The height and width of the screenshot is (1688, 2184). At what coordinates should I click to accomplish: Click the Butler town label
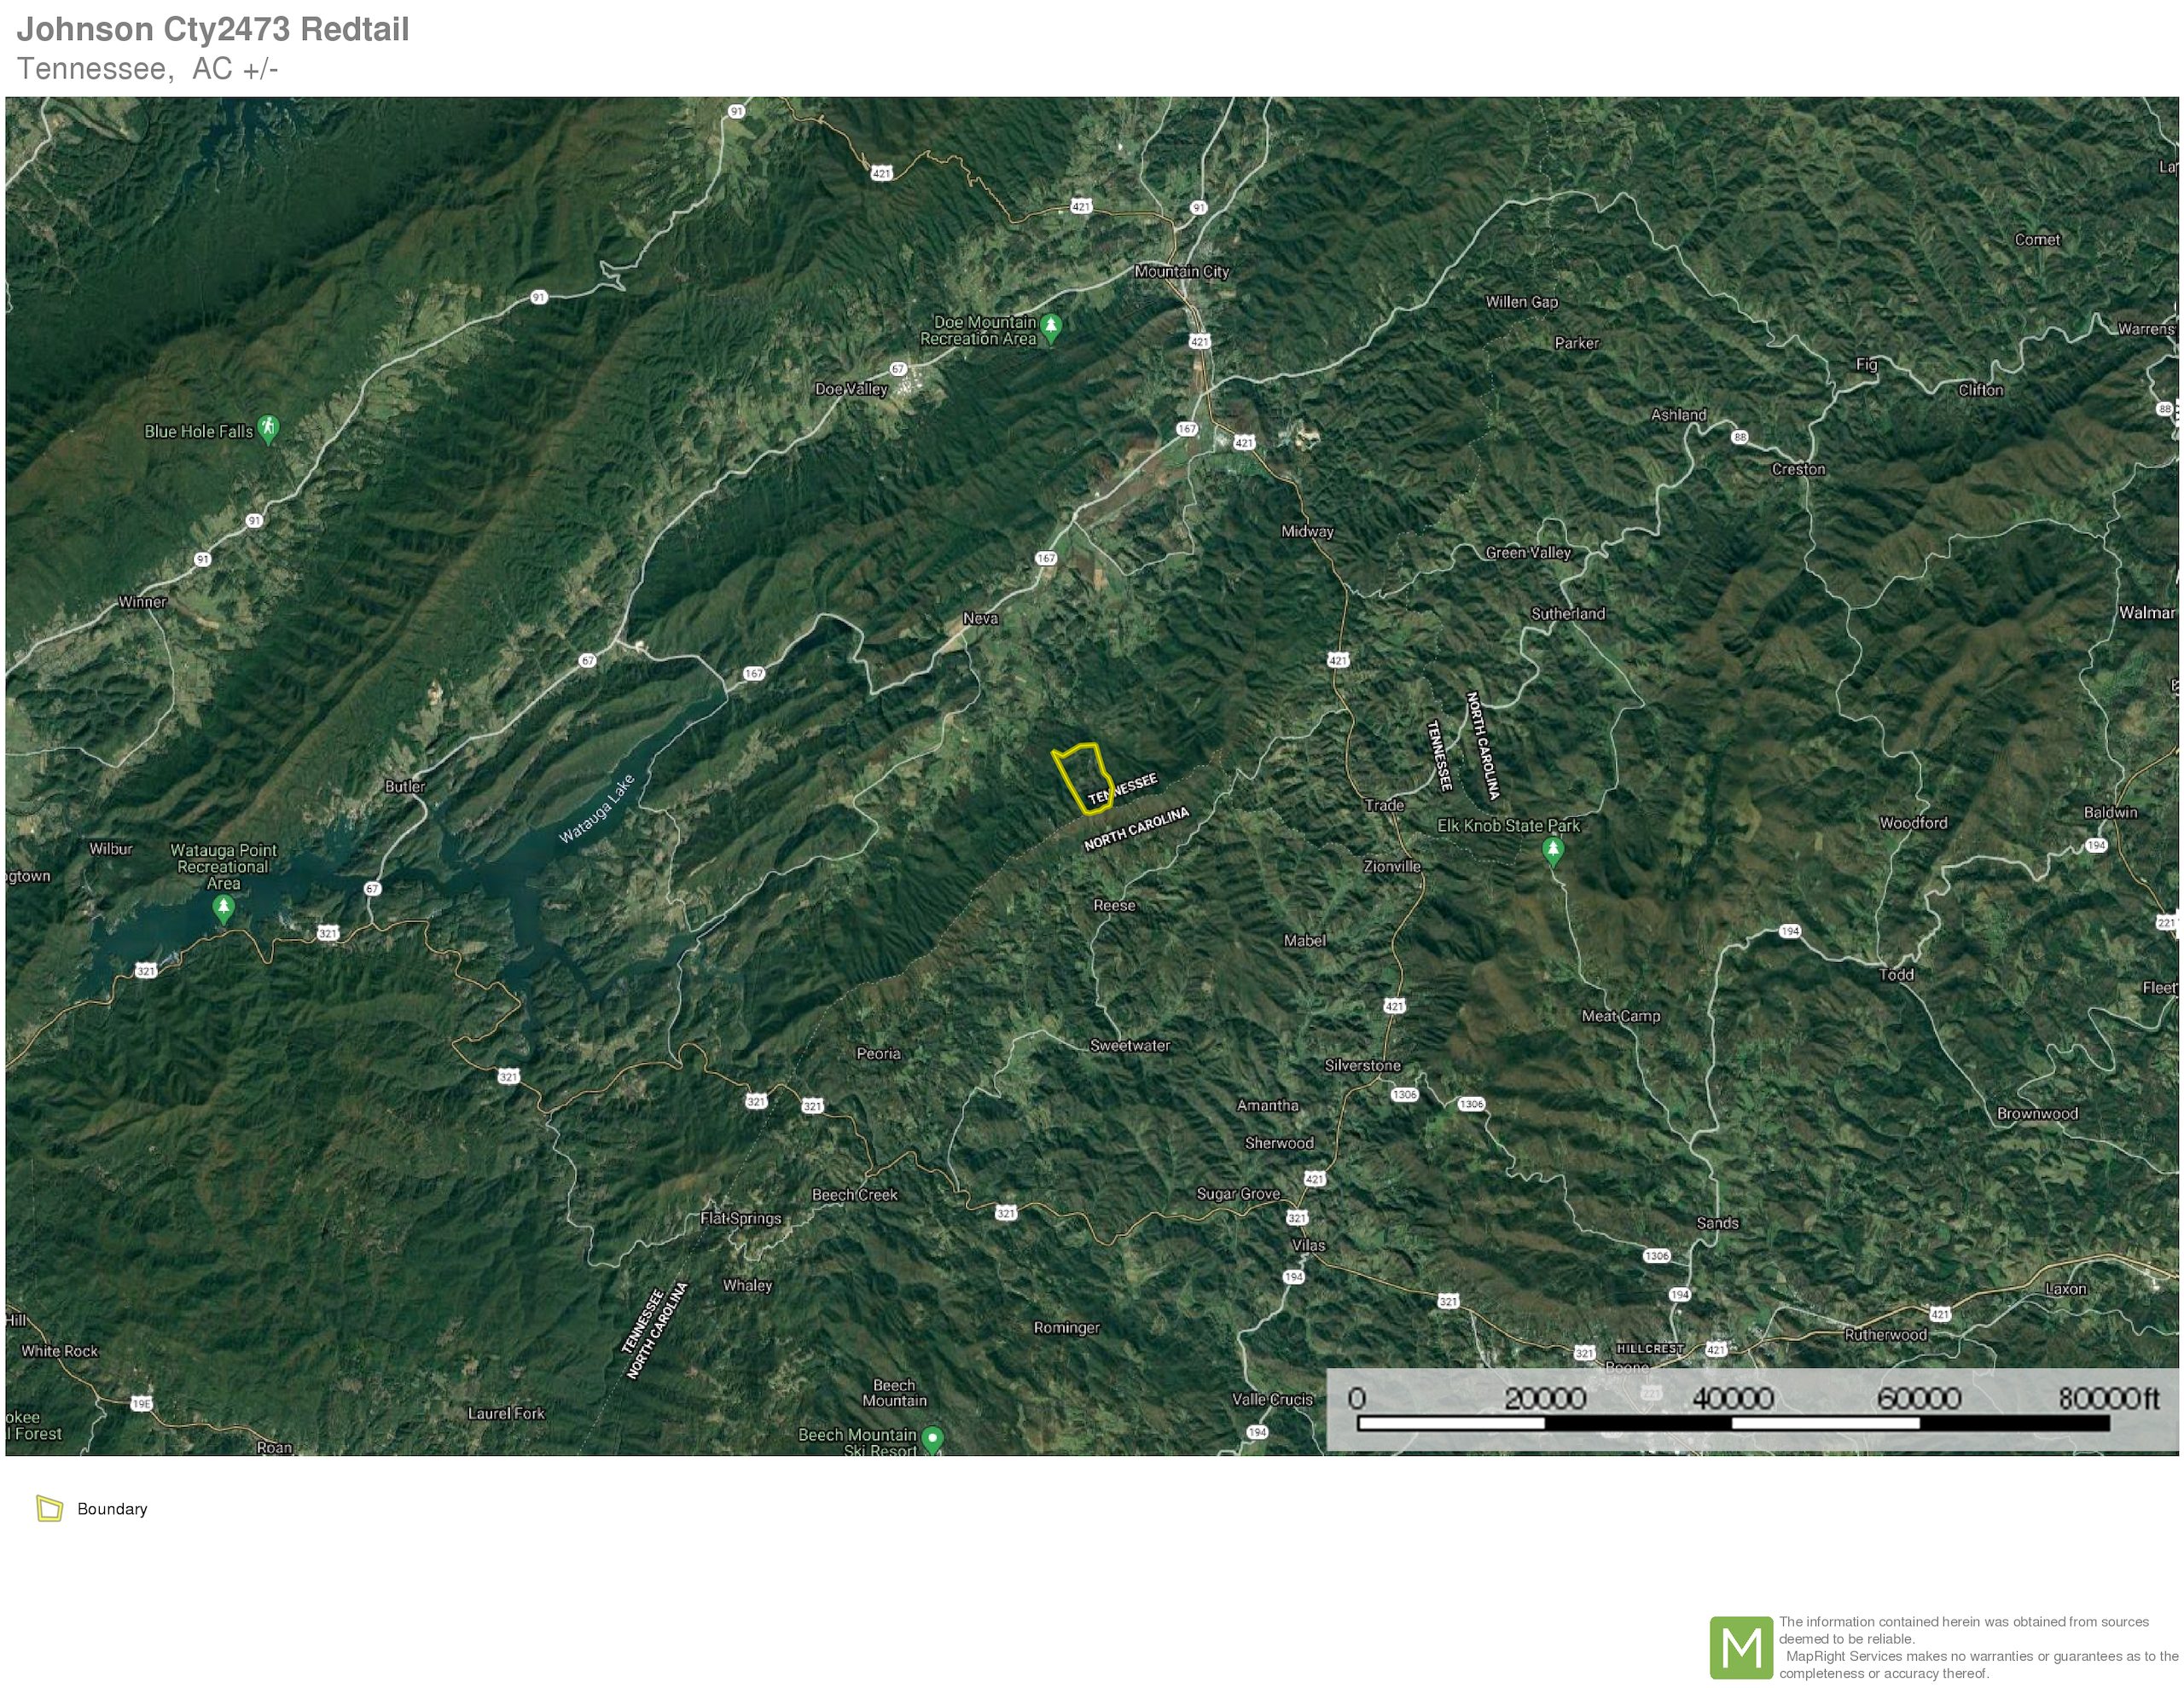(x=405, y=786)
